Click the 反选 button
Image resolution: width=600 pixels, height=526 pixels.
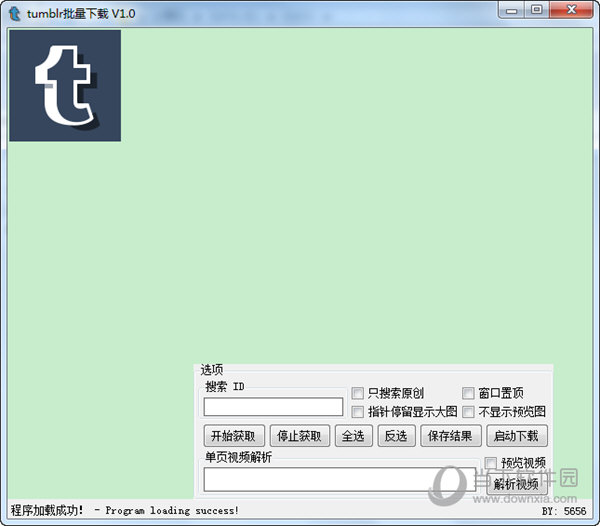pyautogui.click(x=396, y=436)
